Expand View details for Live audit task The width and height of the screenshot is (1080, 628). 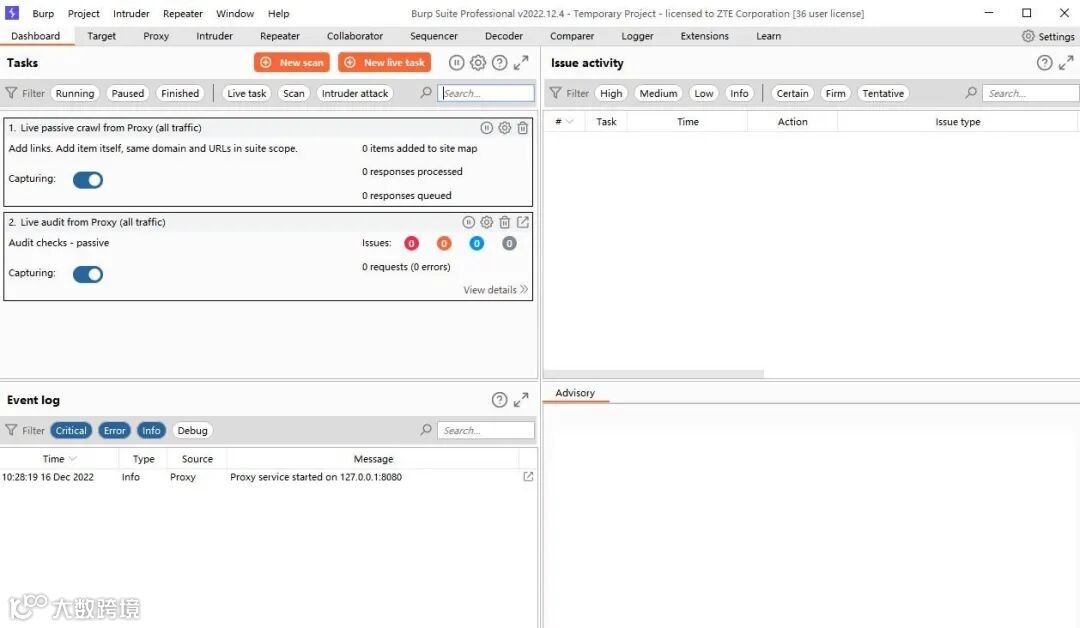[x=495, y=290]
